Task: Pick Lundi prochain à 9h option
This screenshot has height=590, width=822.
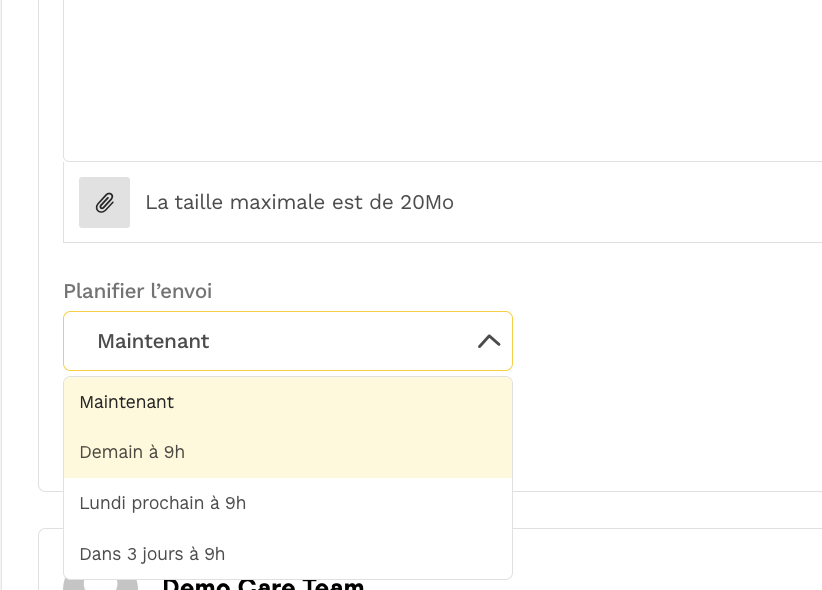Action: (163, 503)
